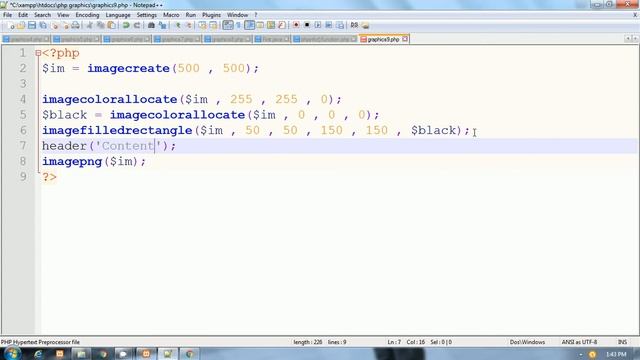Open the Windows Start menu

point(12,353)
